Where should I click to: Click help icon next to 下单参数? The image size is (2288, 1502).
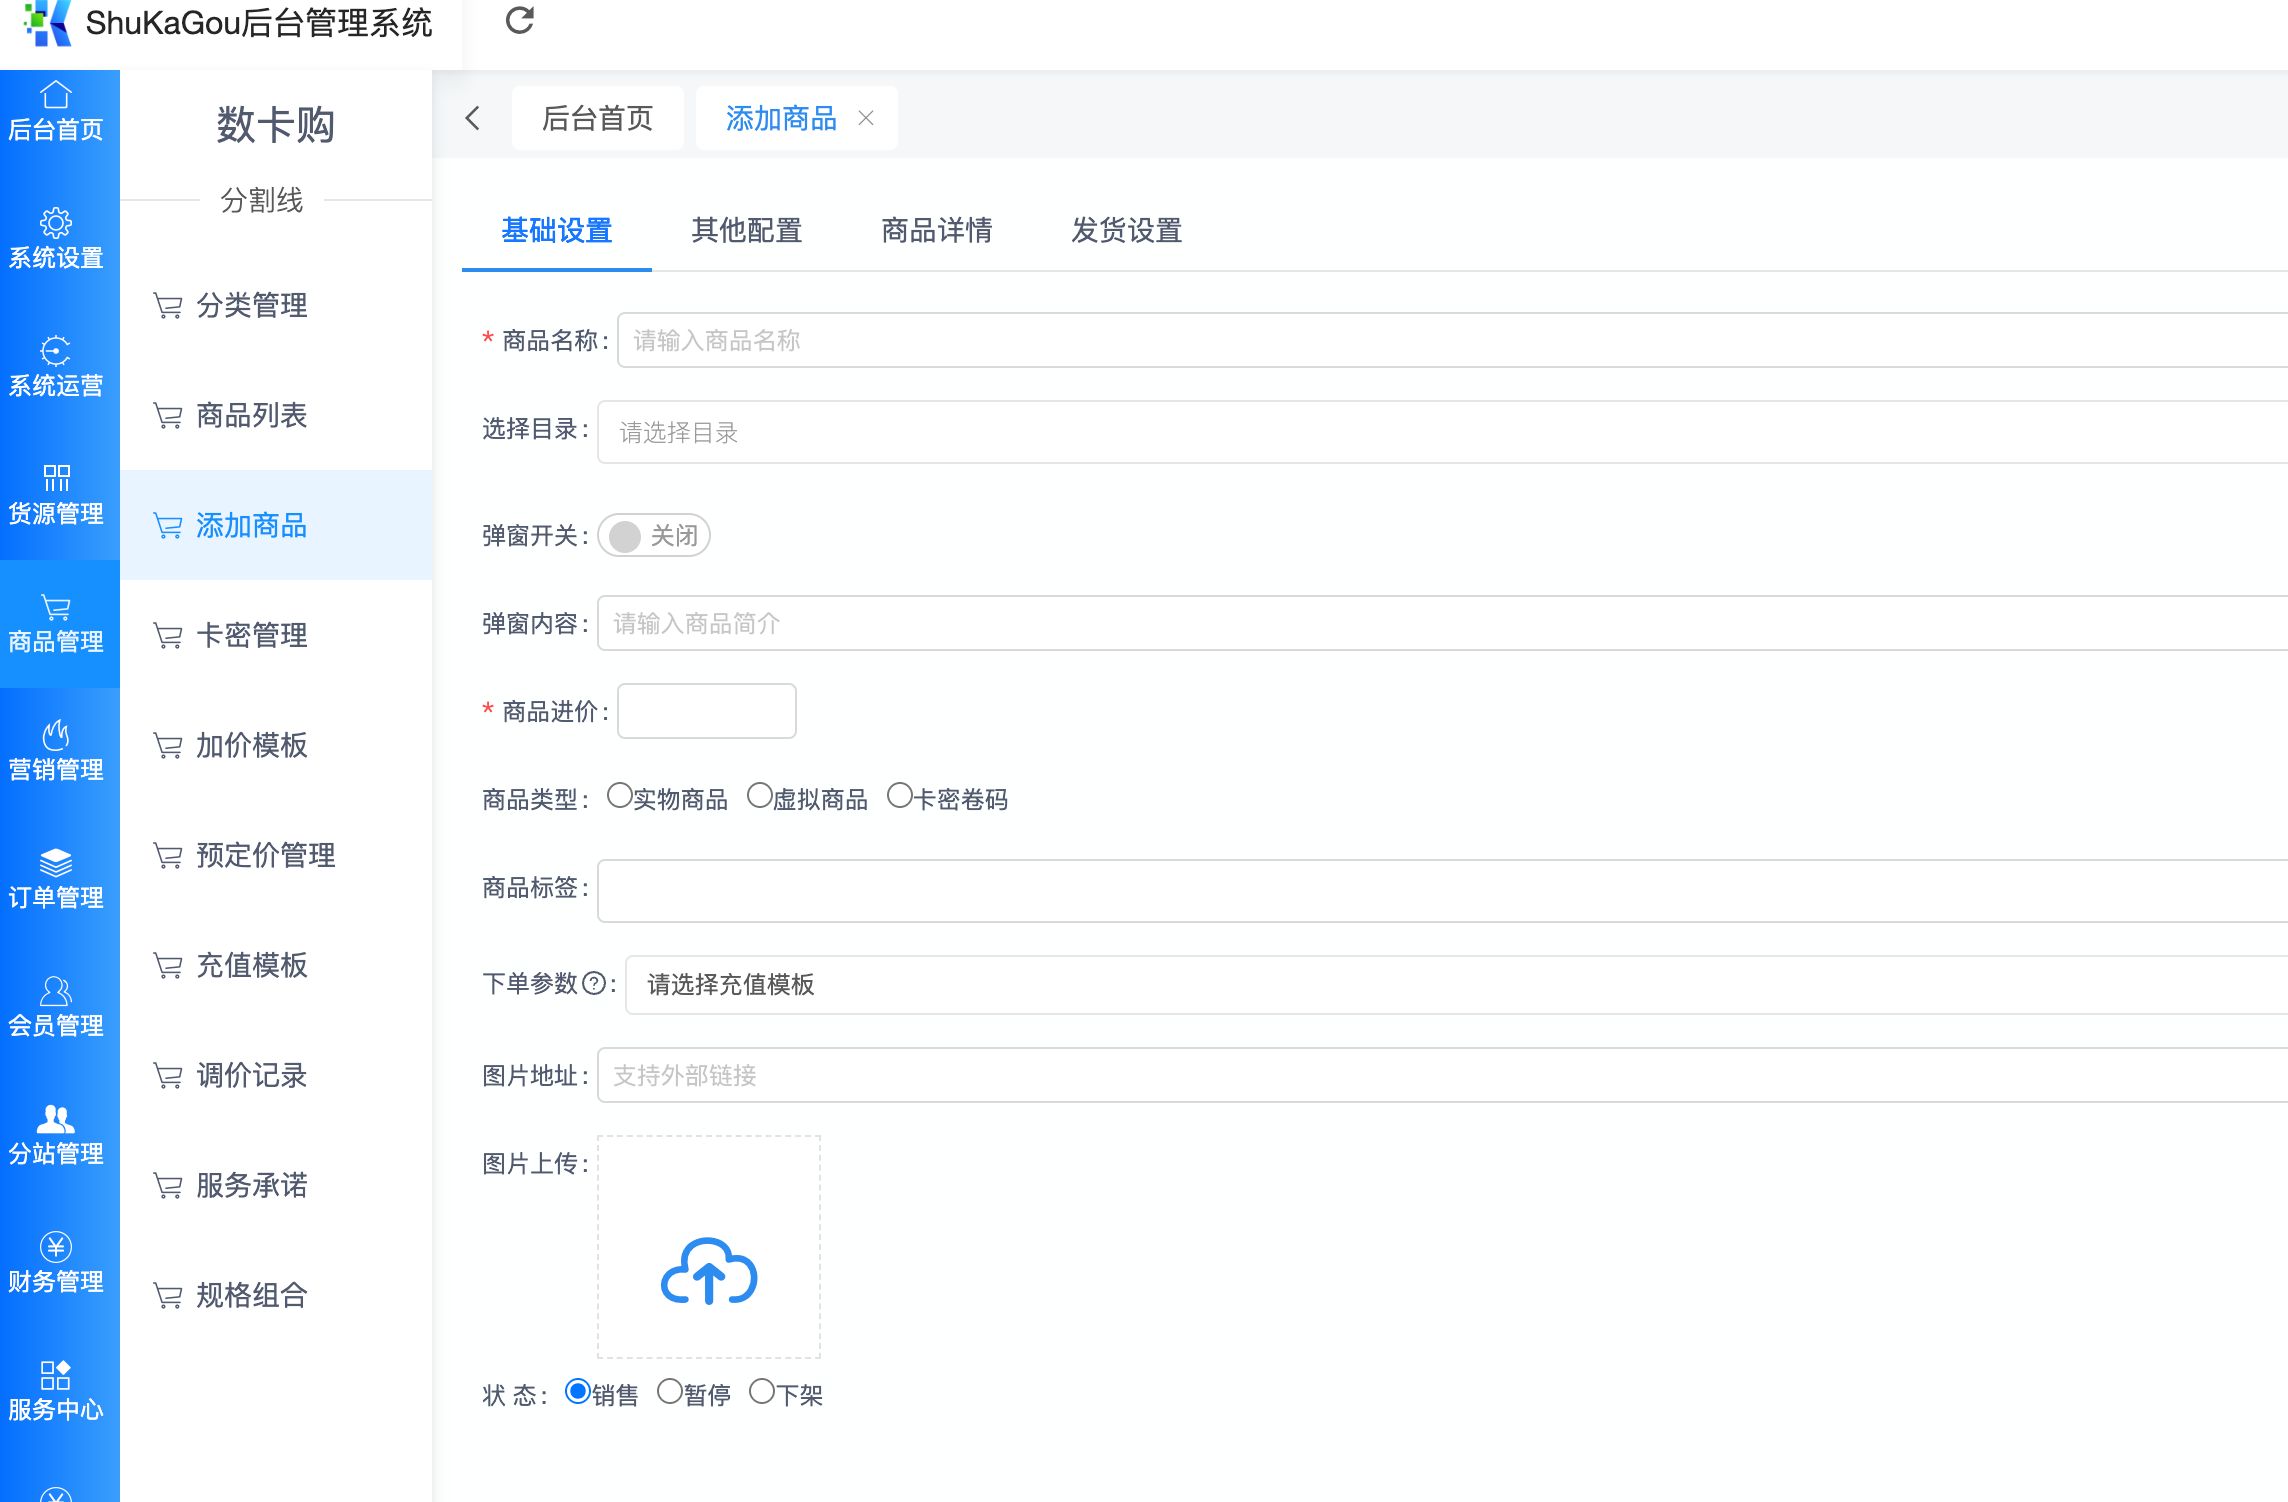tap(594, 984)
